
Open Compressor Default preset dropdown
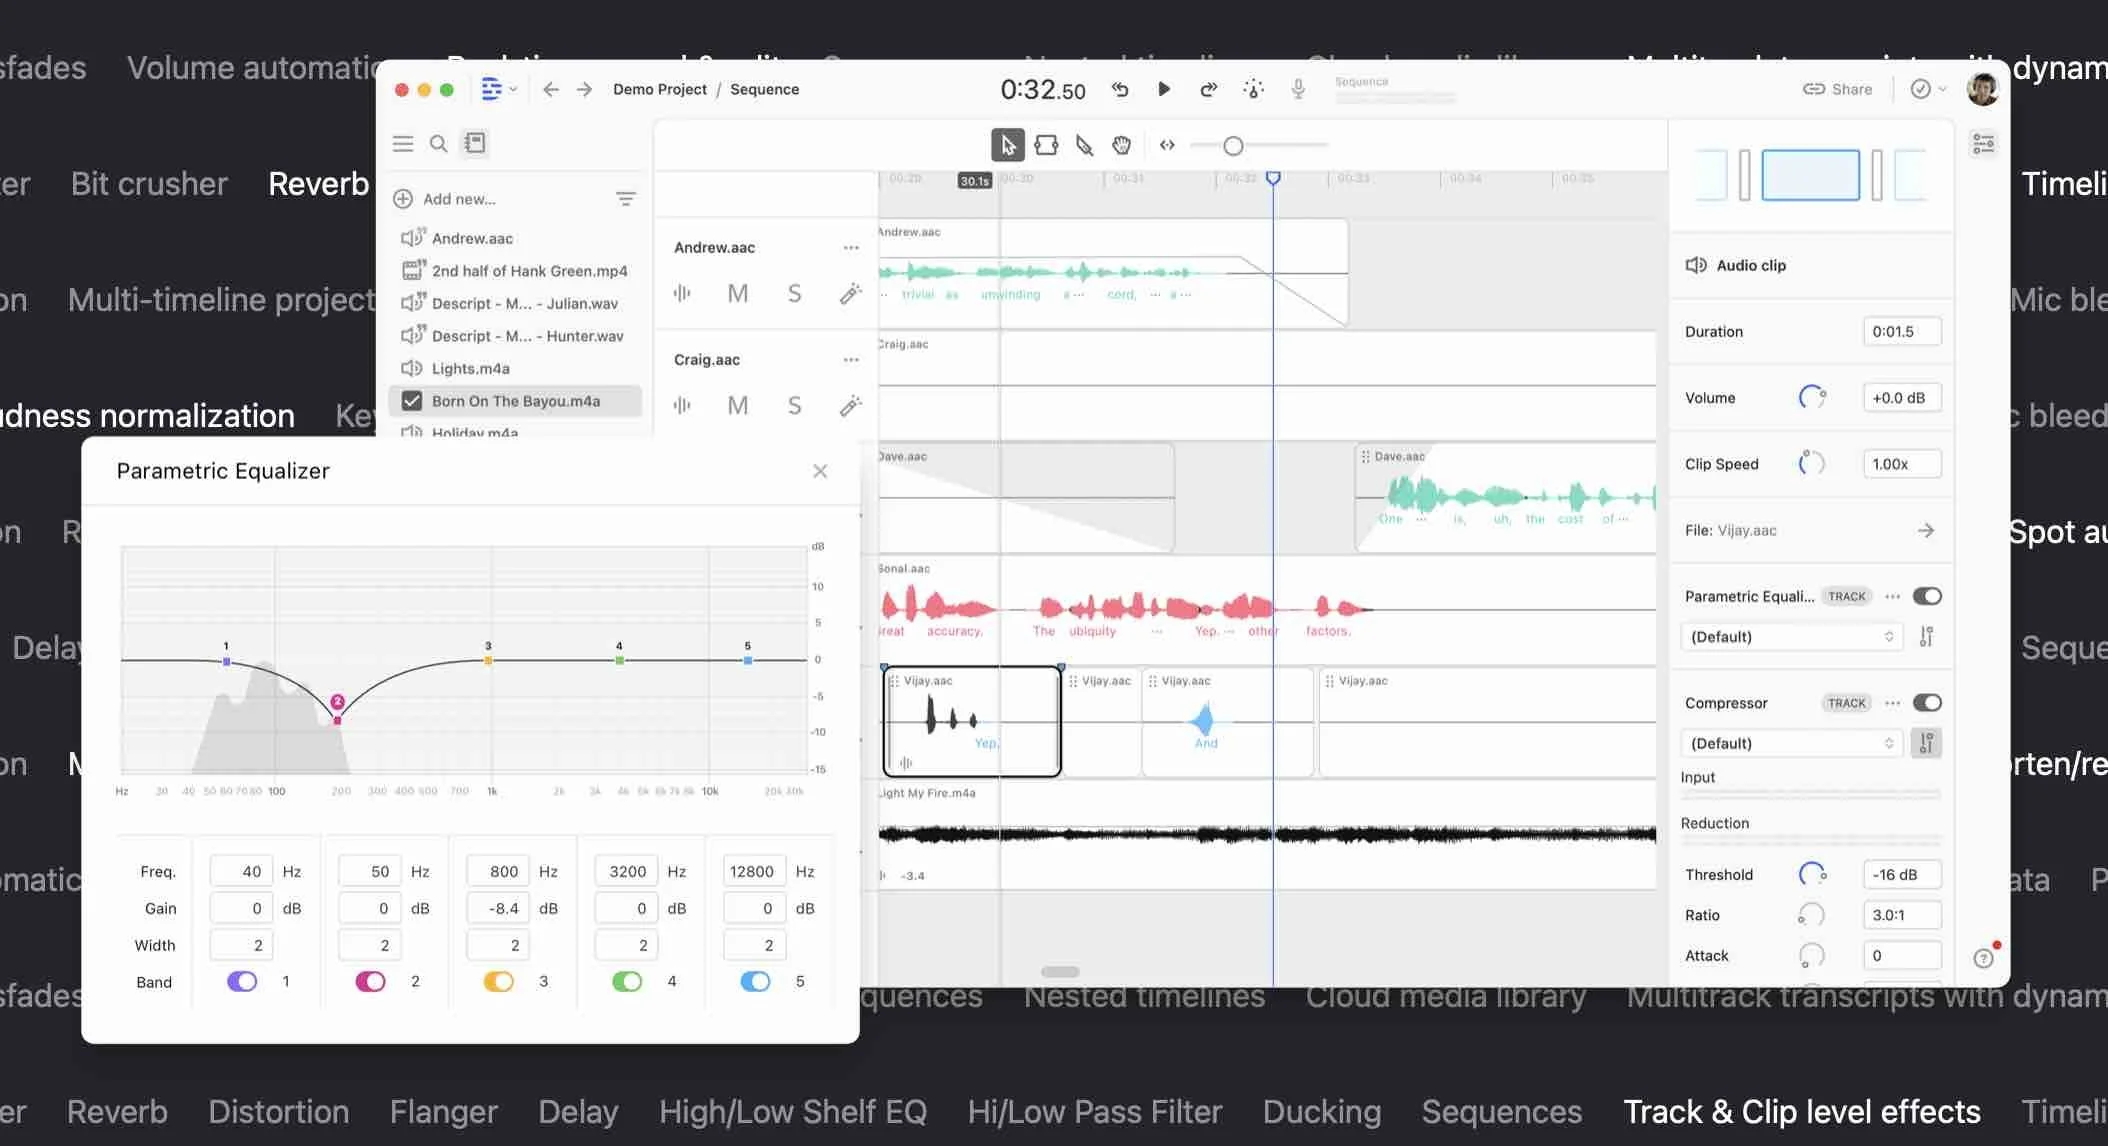(x=1791, y=743)
